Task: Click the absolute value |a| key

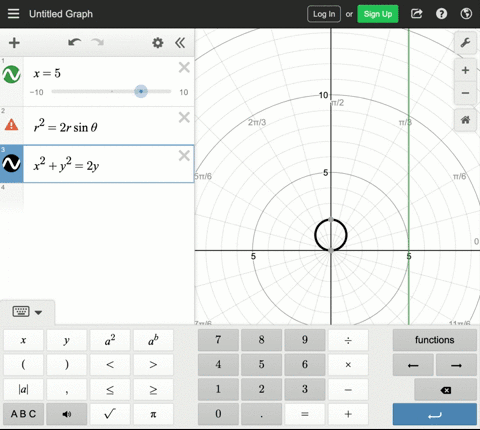Action: coord(23,389)
